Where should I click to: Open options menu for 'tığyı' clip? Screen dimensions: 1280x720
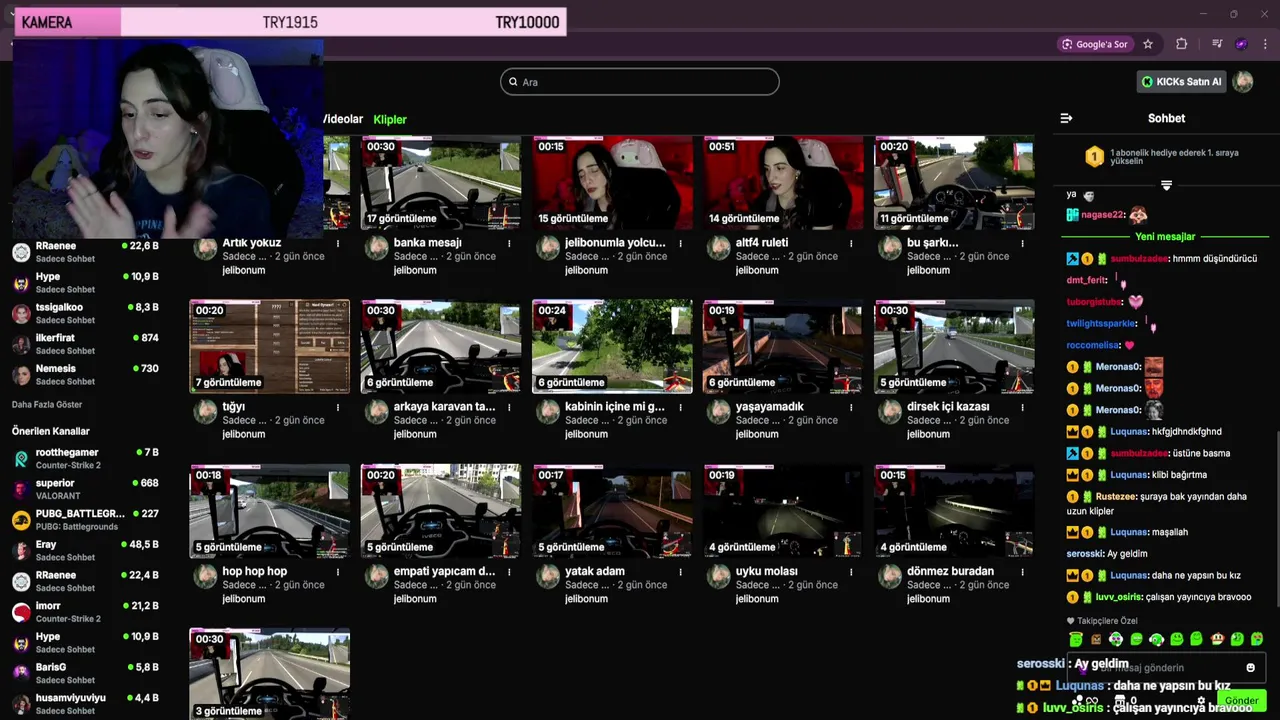pos(338,407)
